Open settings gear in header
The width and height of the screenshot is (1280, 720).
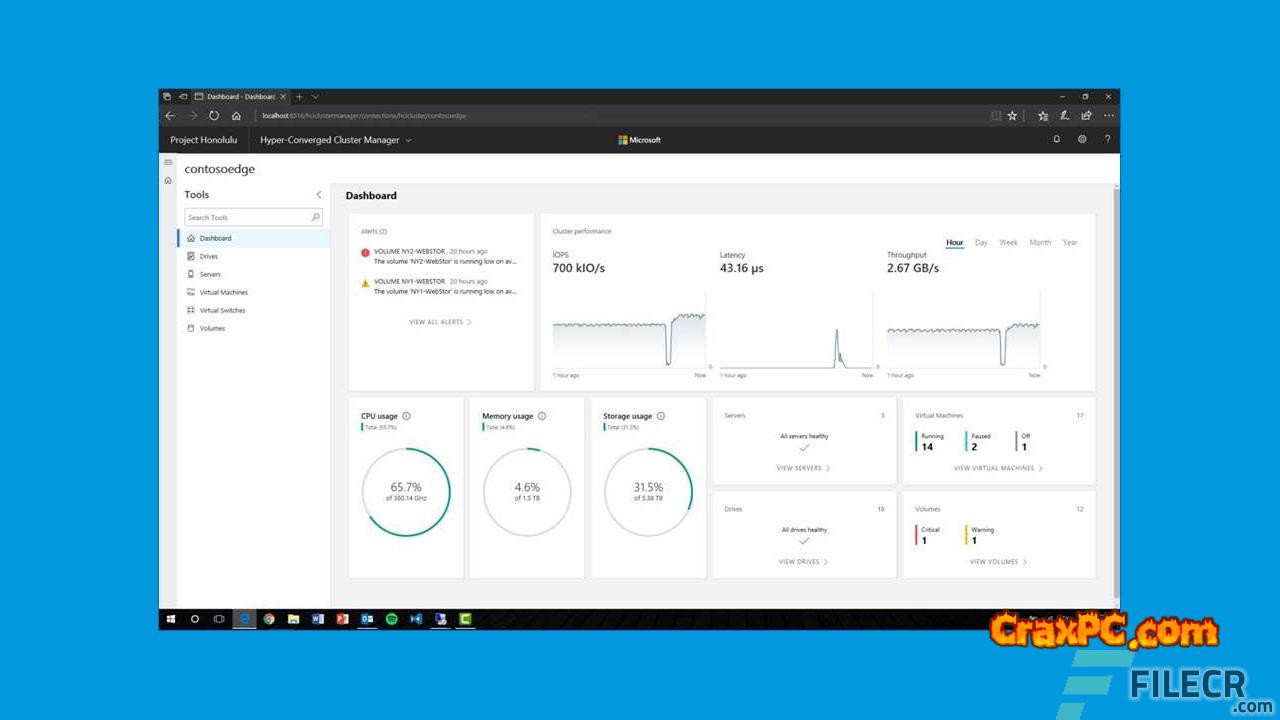(x=1082, y=140)
